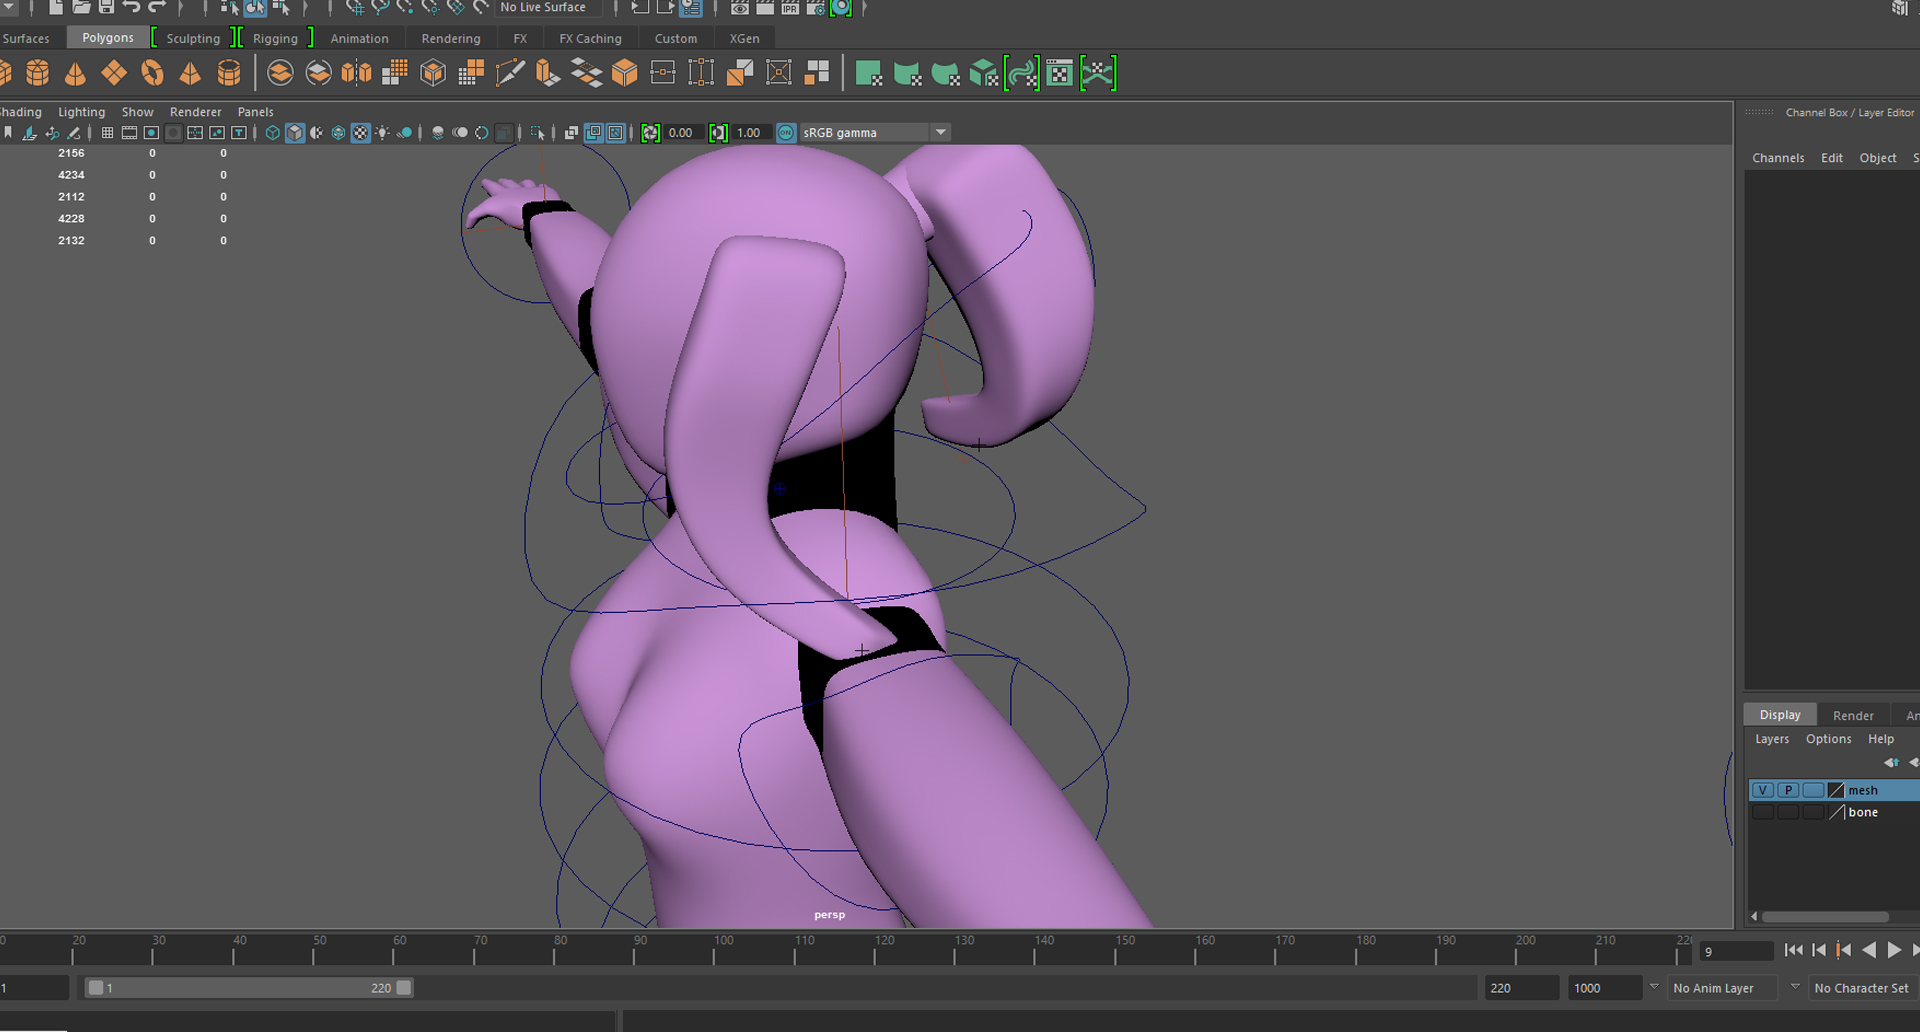The height and width of the screenshot is (1032, 1920).
Task: Toggle viewport grid display icon
Action: coord(107,133)
